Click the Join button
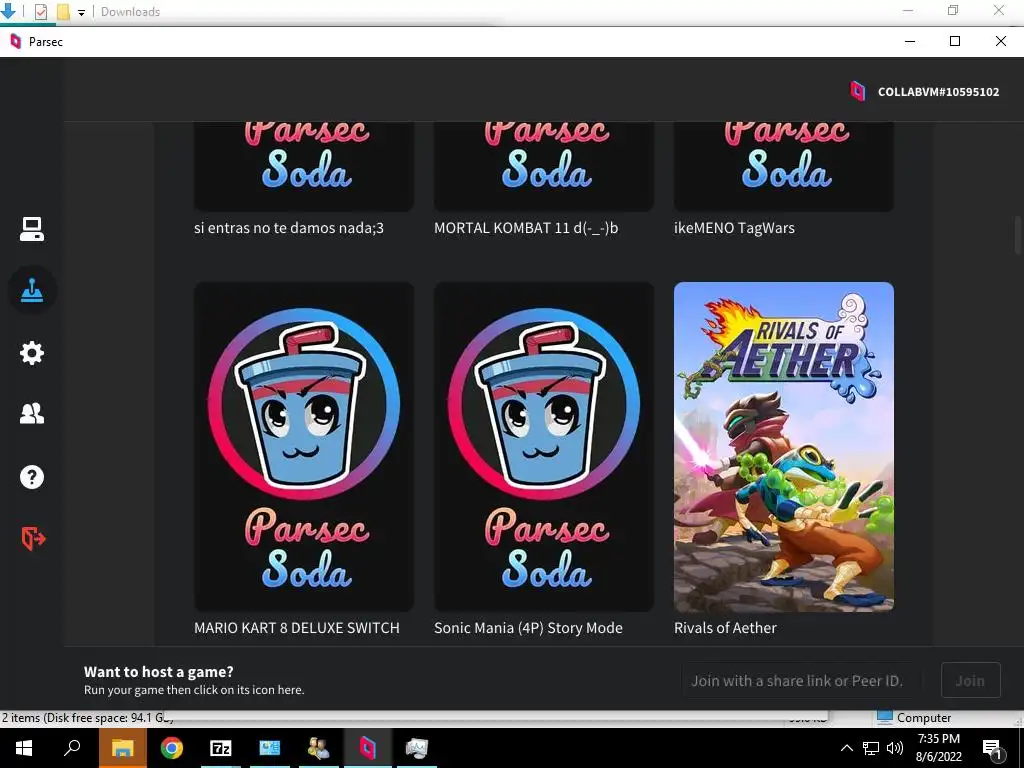The width and height of the screenshot is (1024, 768). [x=970, y=680]
